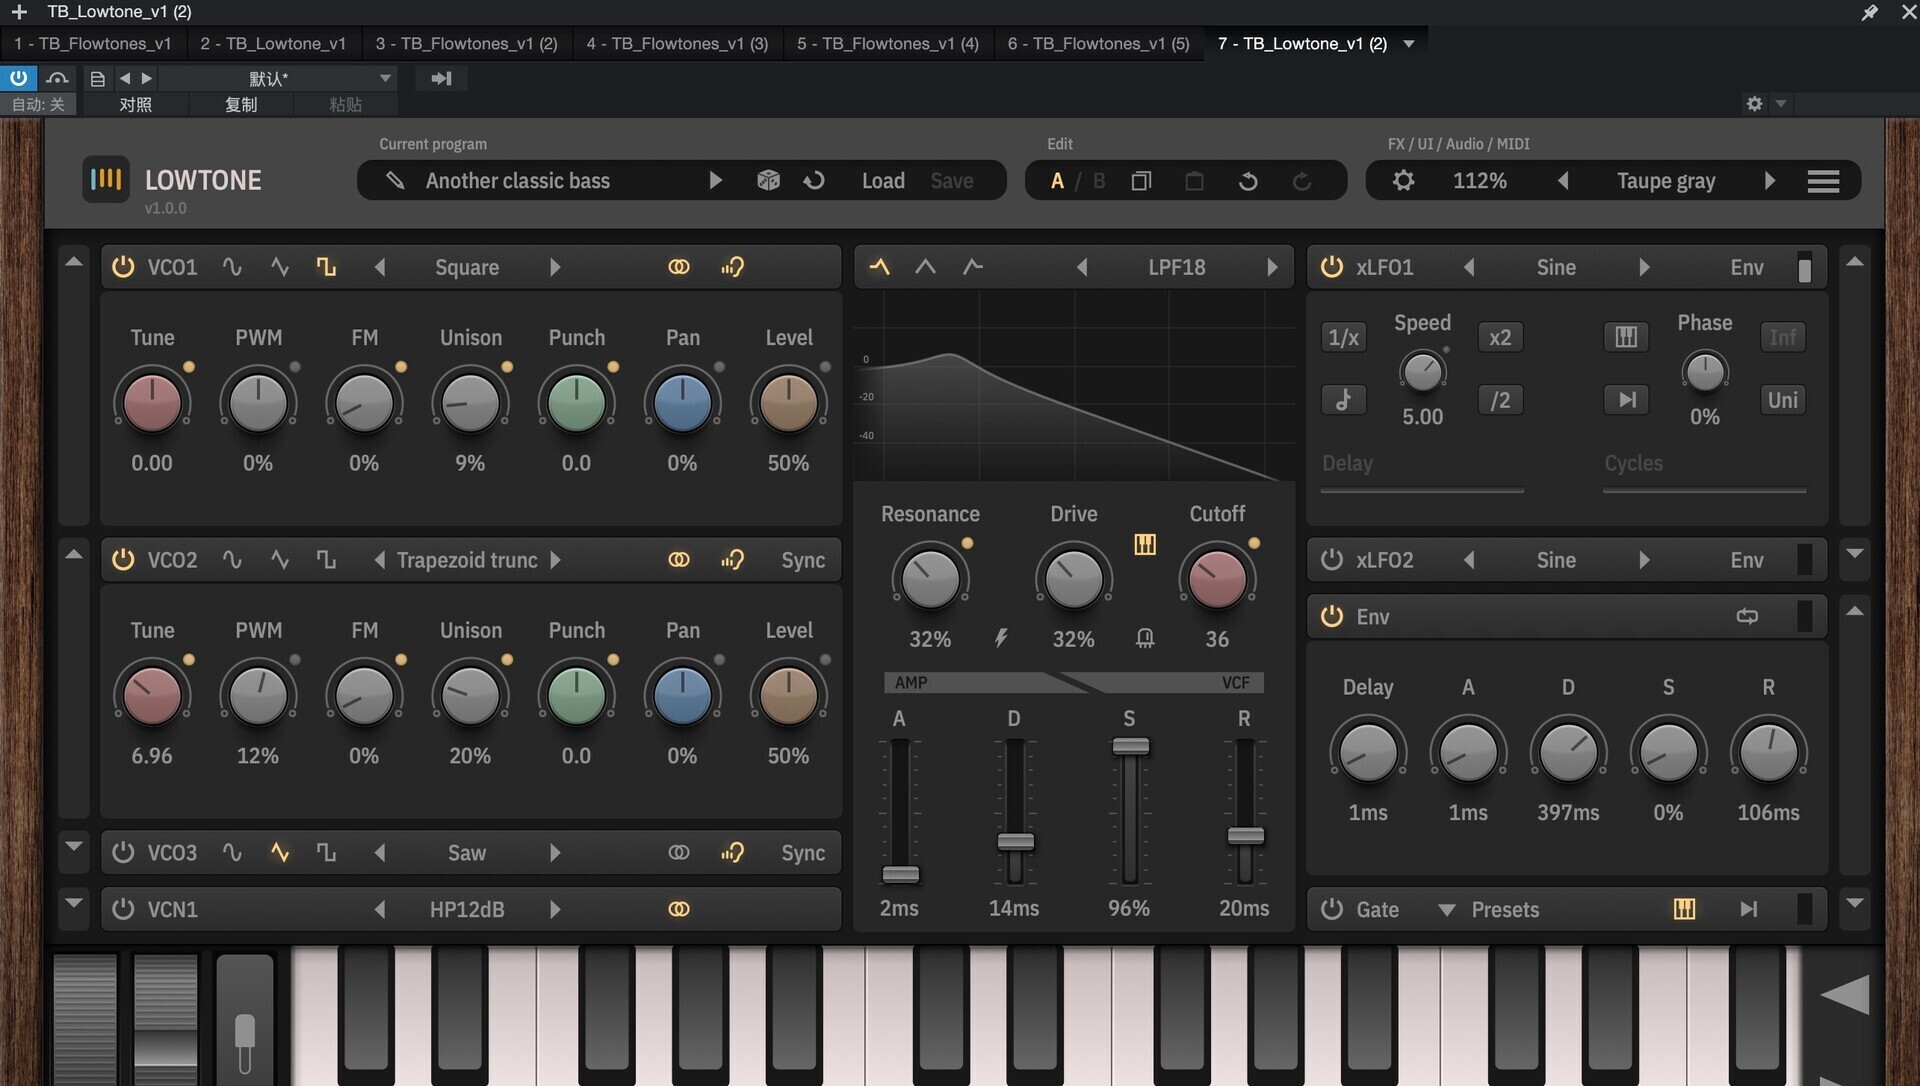Click the VCF Cutoff knob
This screenshot has width=1920, height=1086.
coord(1217,579)
